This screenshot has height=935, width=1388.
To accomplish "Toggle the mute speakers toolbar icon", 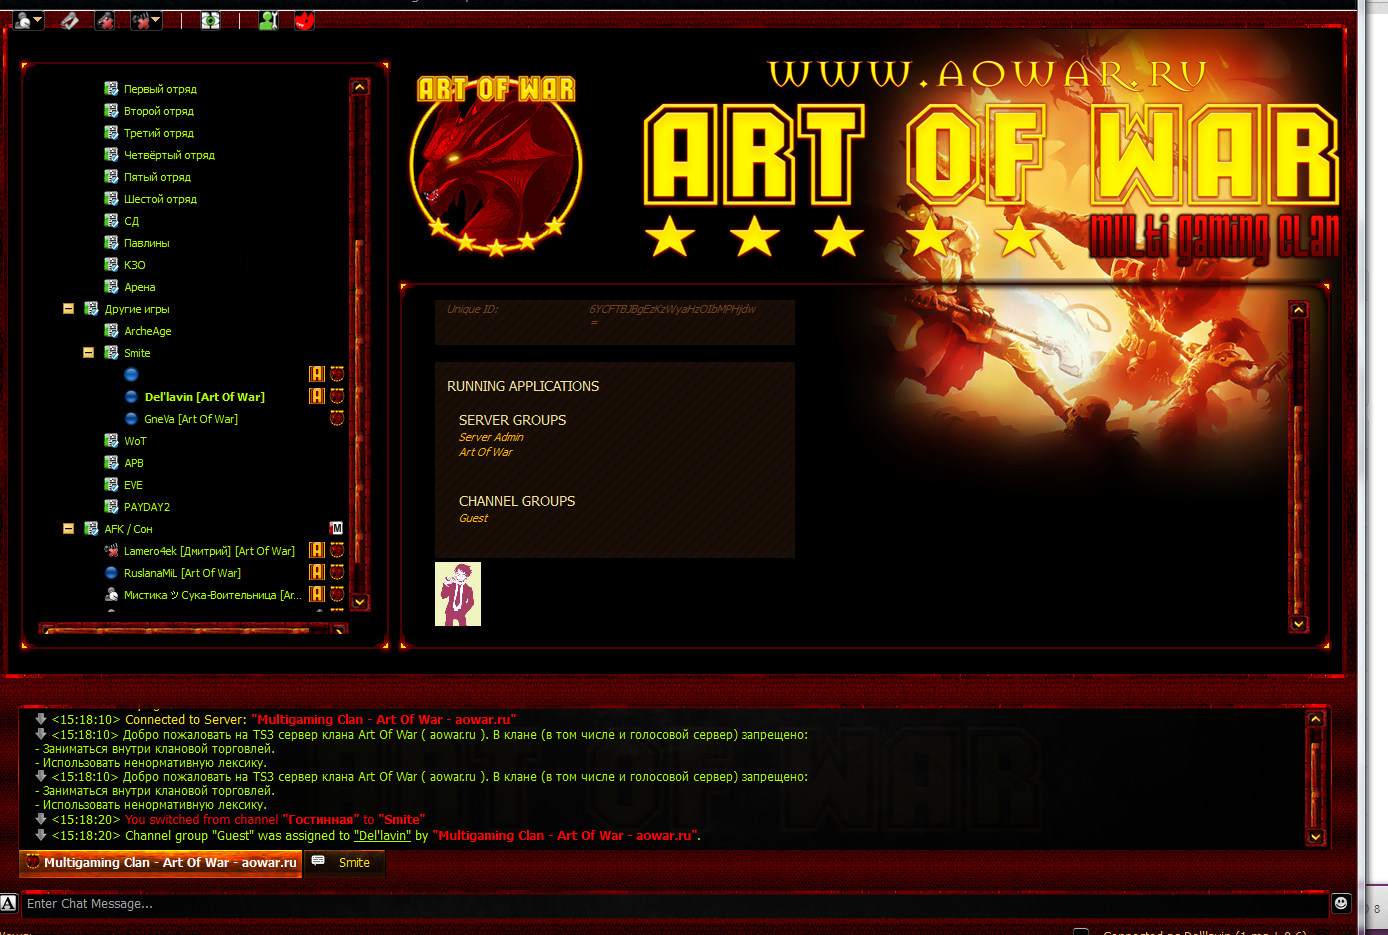I will click(x=141, y=20).
